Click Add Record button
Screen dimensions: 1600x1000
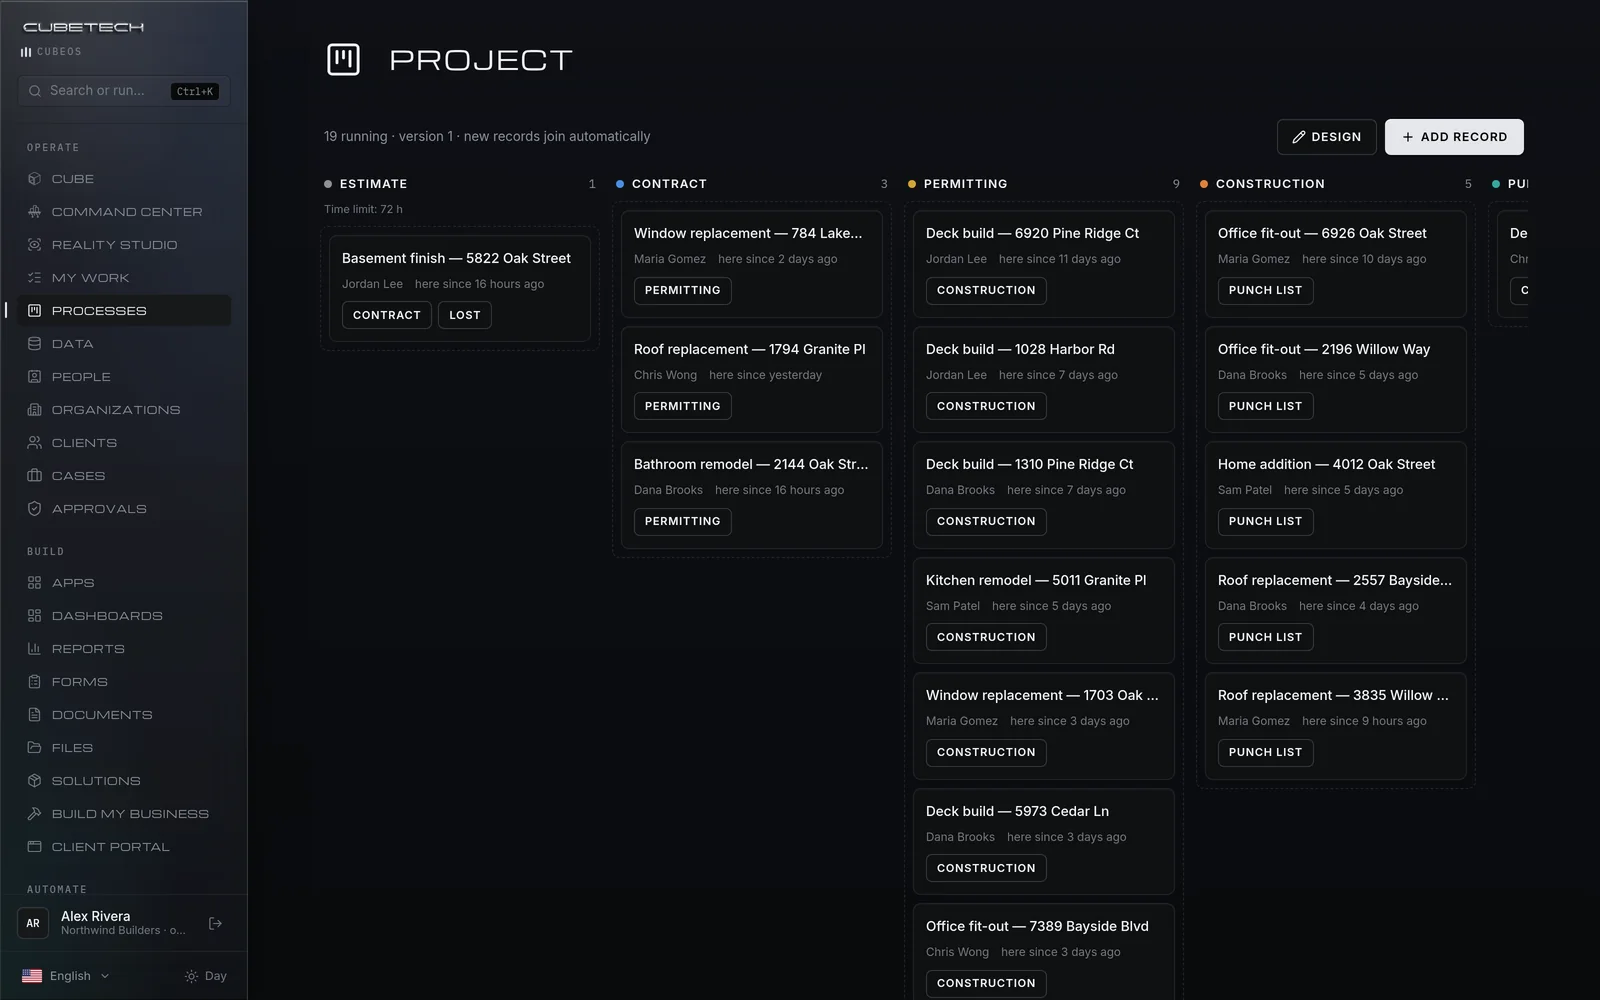1454,137
